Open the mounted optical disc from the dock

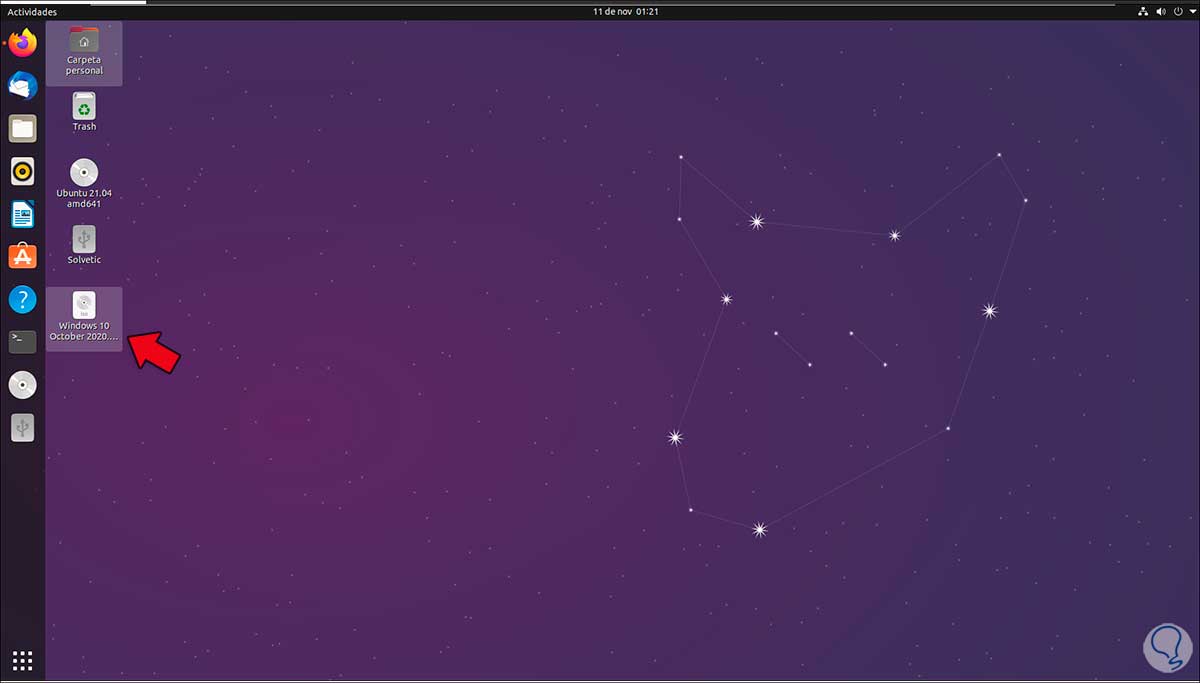click(x=22, y=385)
